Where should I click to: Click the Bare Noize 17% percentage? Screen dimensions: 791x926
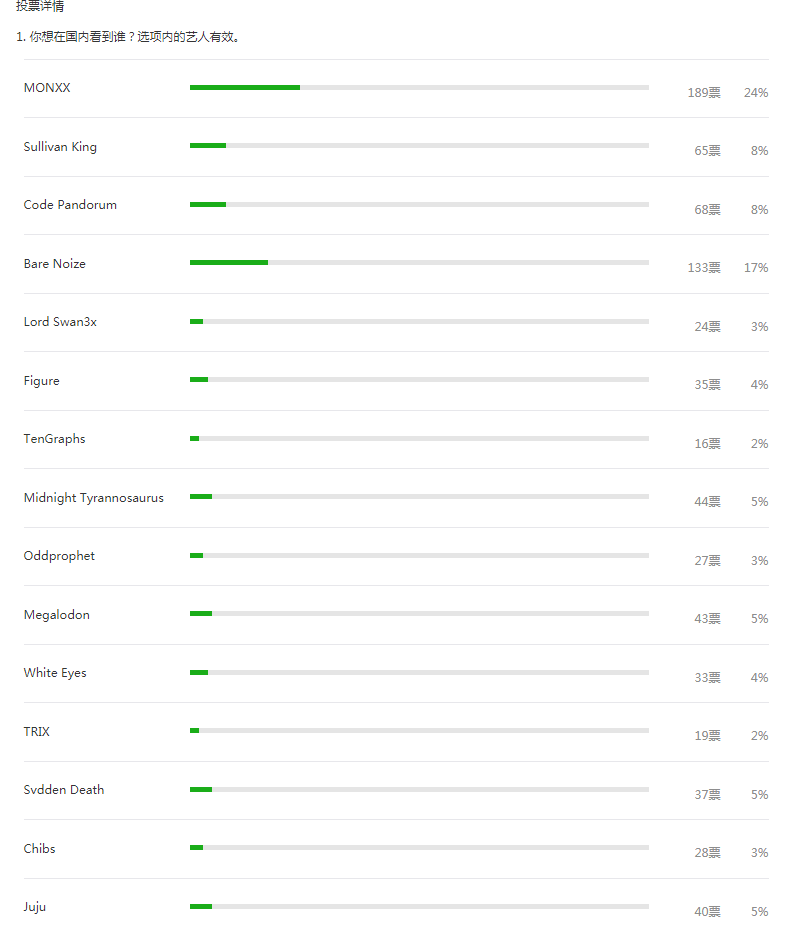pos(756,268)
